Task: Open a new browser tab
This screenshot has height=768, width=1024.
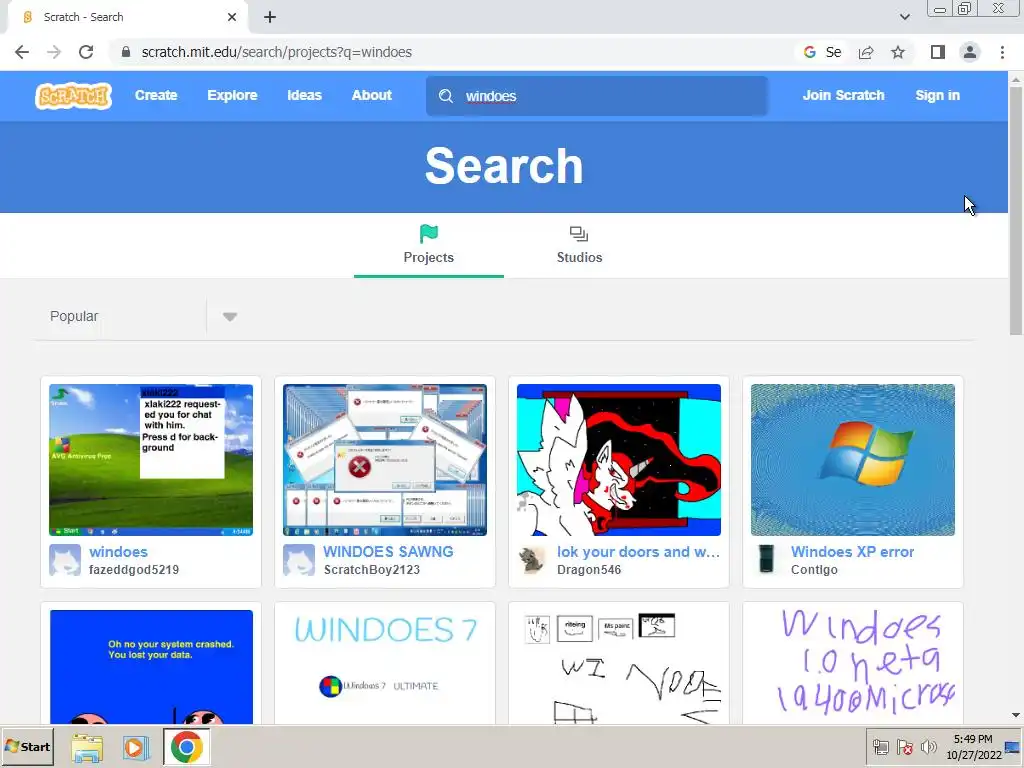Action: coord(270,18)
